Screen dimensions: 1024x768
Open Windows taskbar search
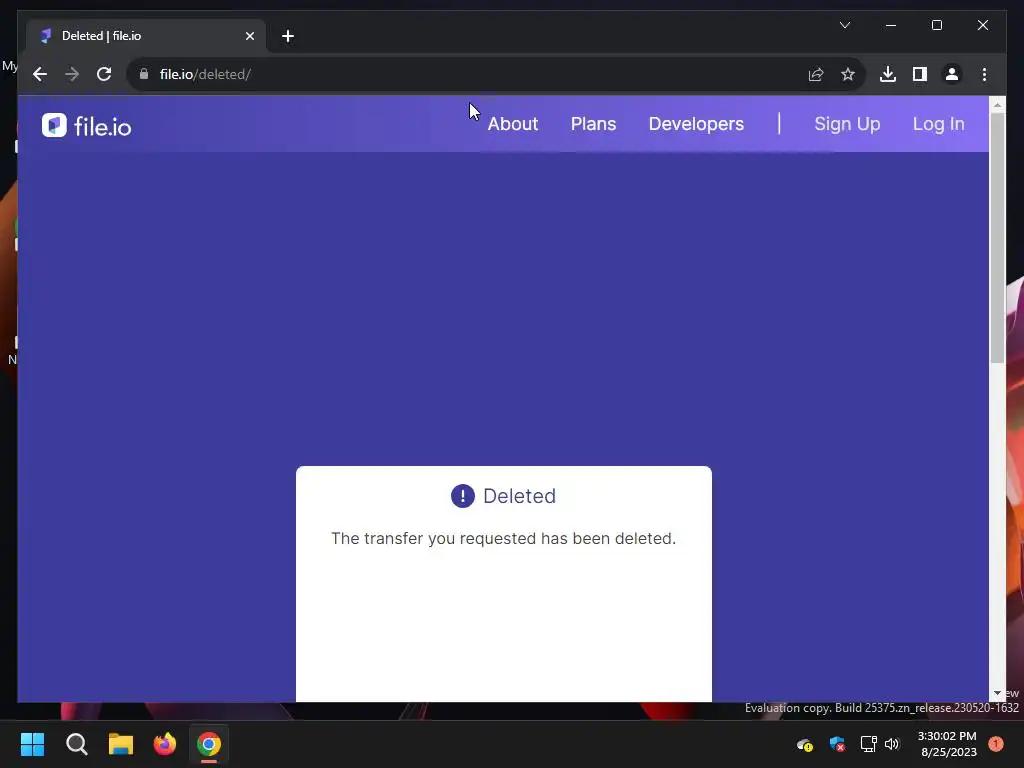coord(76,744)
